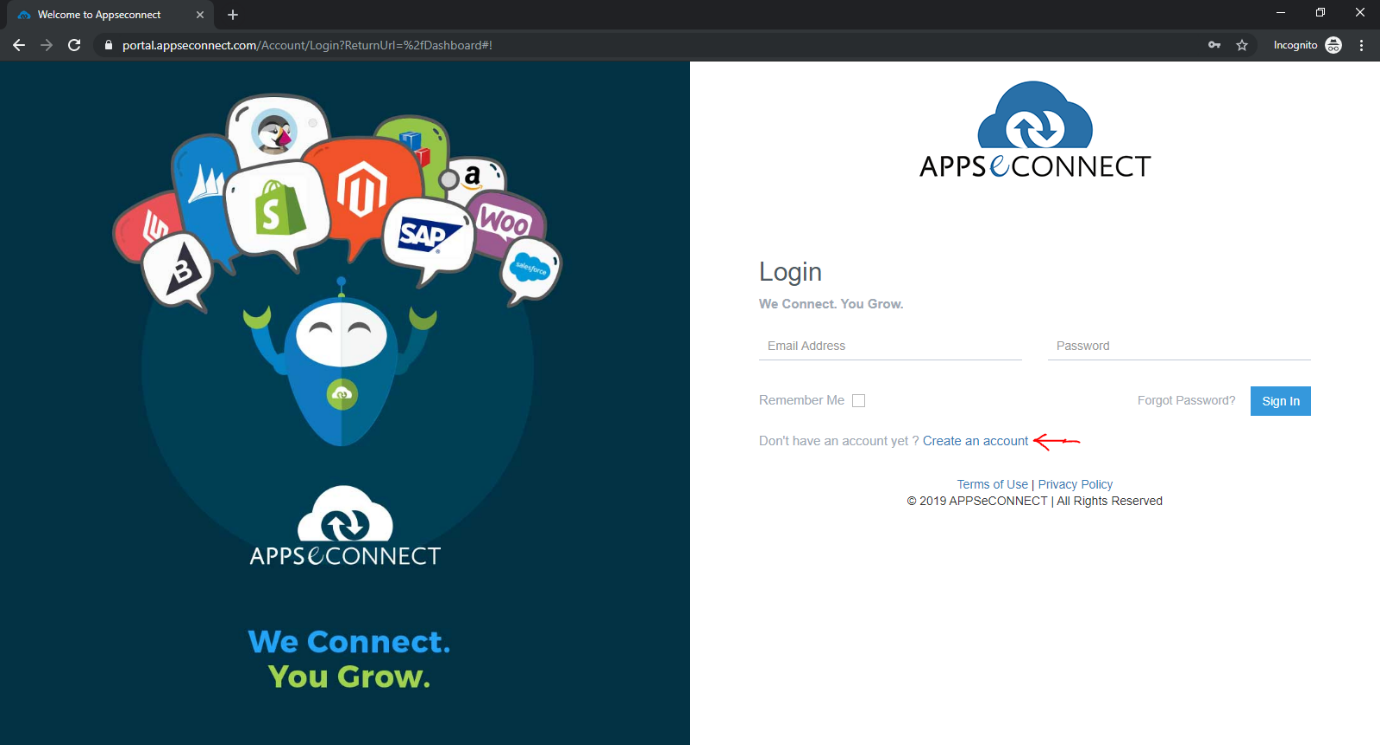Reload the page with refresh icon

click(x=74, y=45)
